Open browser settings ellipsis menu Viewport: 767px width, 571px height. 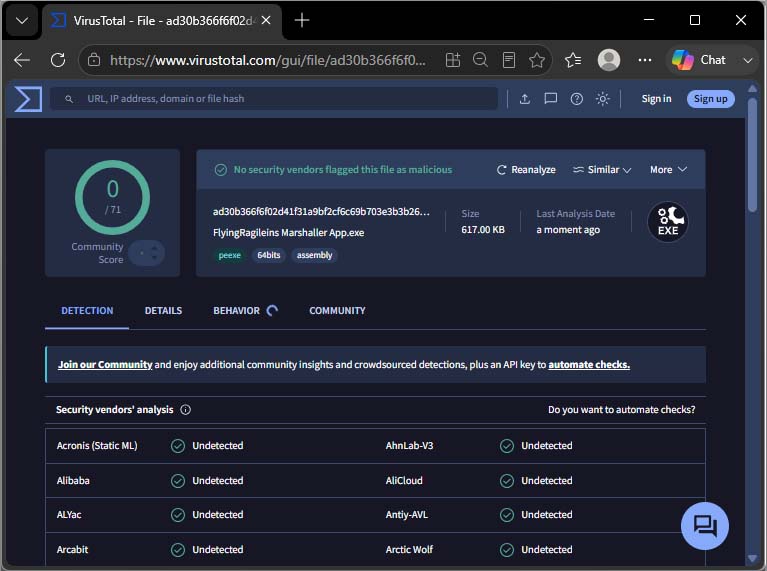point(645,60)
